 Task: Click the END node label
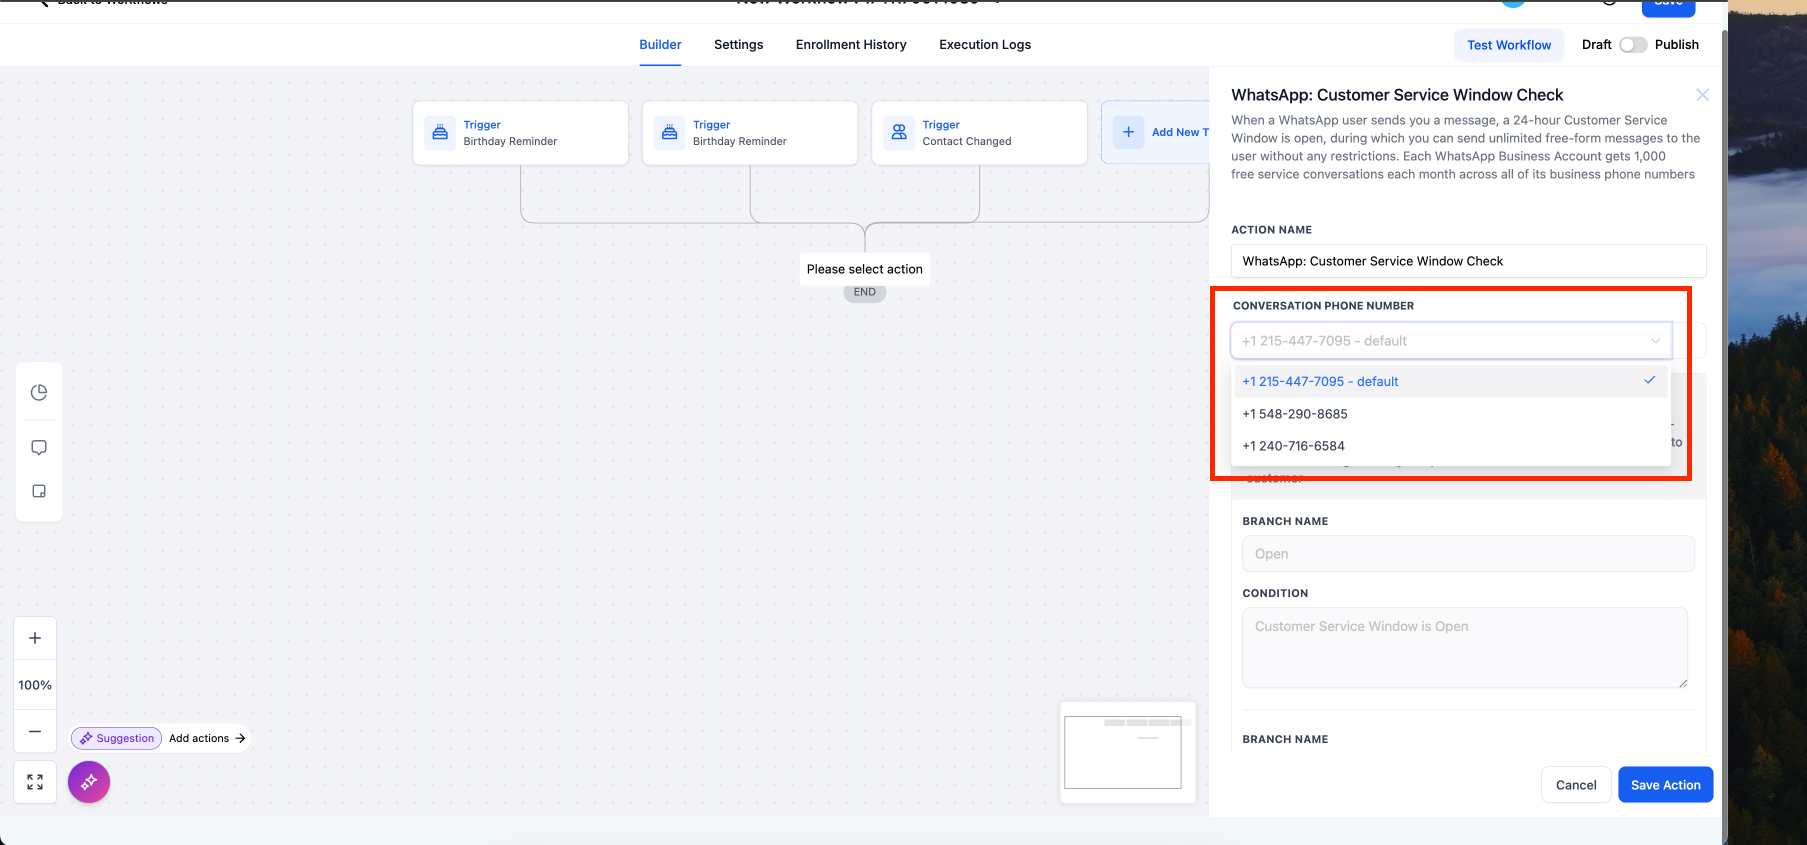[x=865, y=292]
